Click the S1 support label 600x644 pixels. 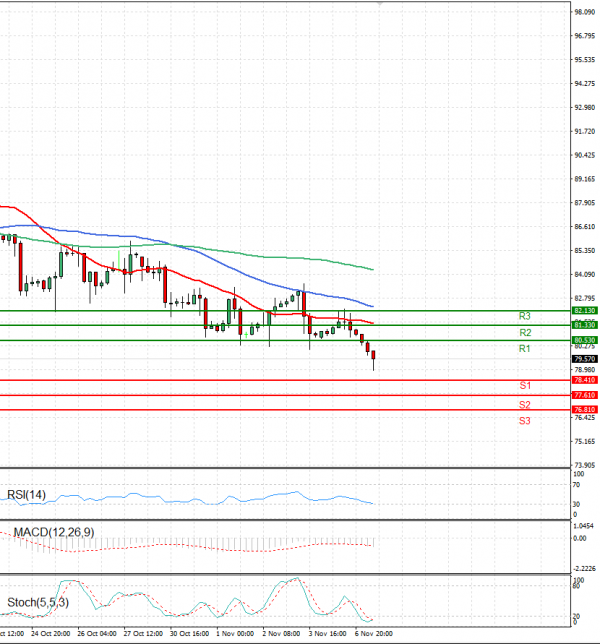click(x=525, y=385)
